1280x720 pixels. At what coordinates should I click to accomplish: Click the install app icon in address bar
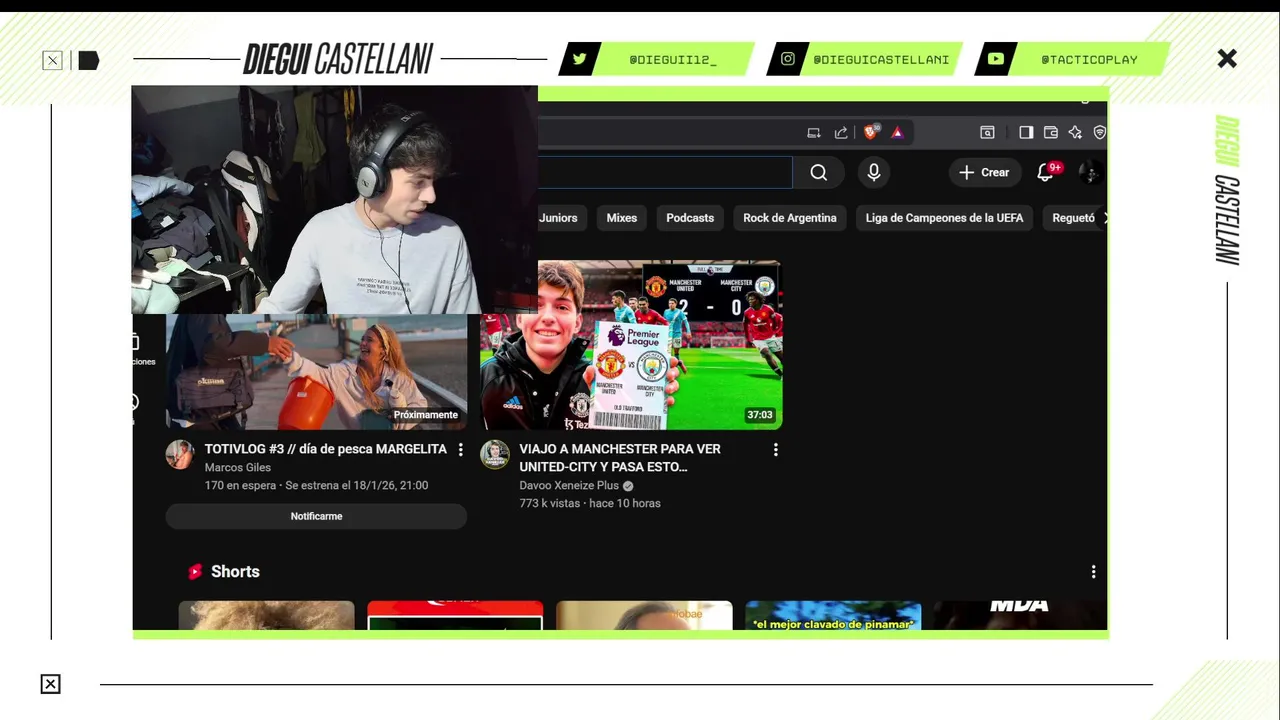click(x=814, y=132)
